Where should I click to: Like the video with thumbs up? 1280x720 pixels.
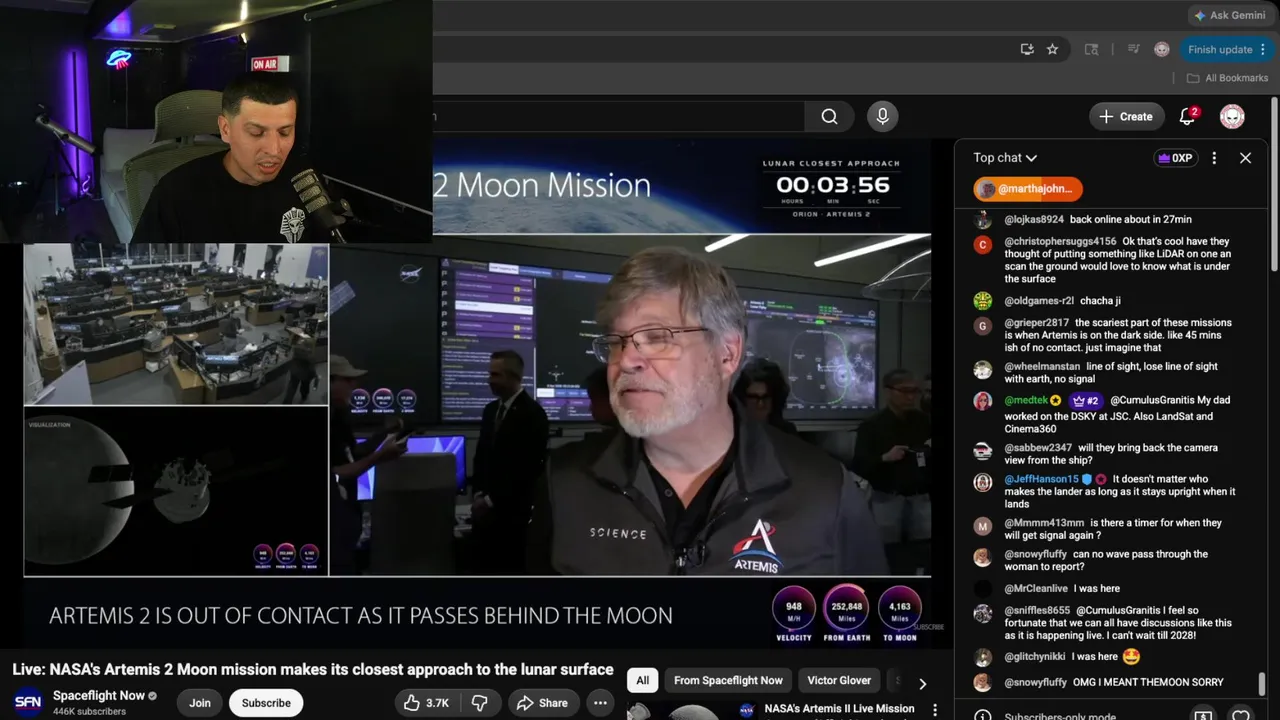426,703
